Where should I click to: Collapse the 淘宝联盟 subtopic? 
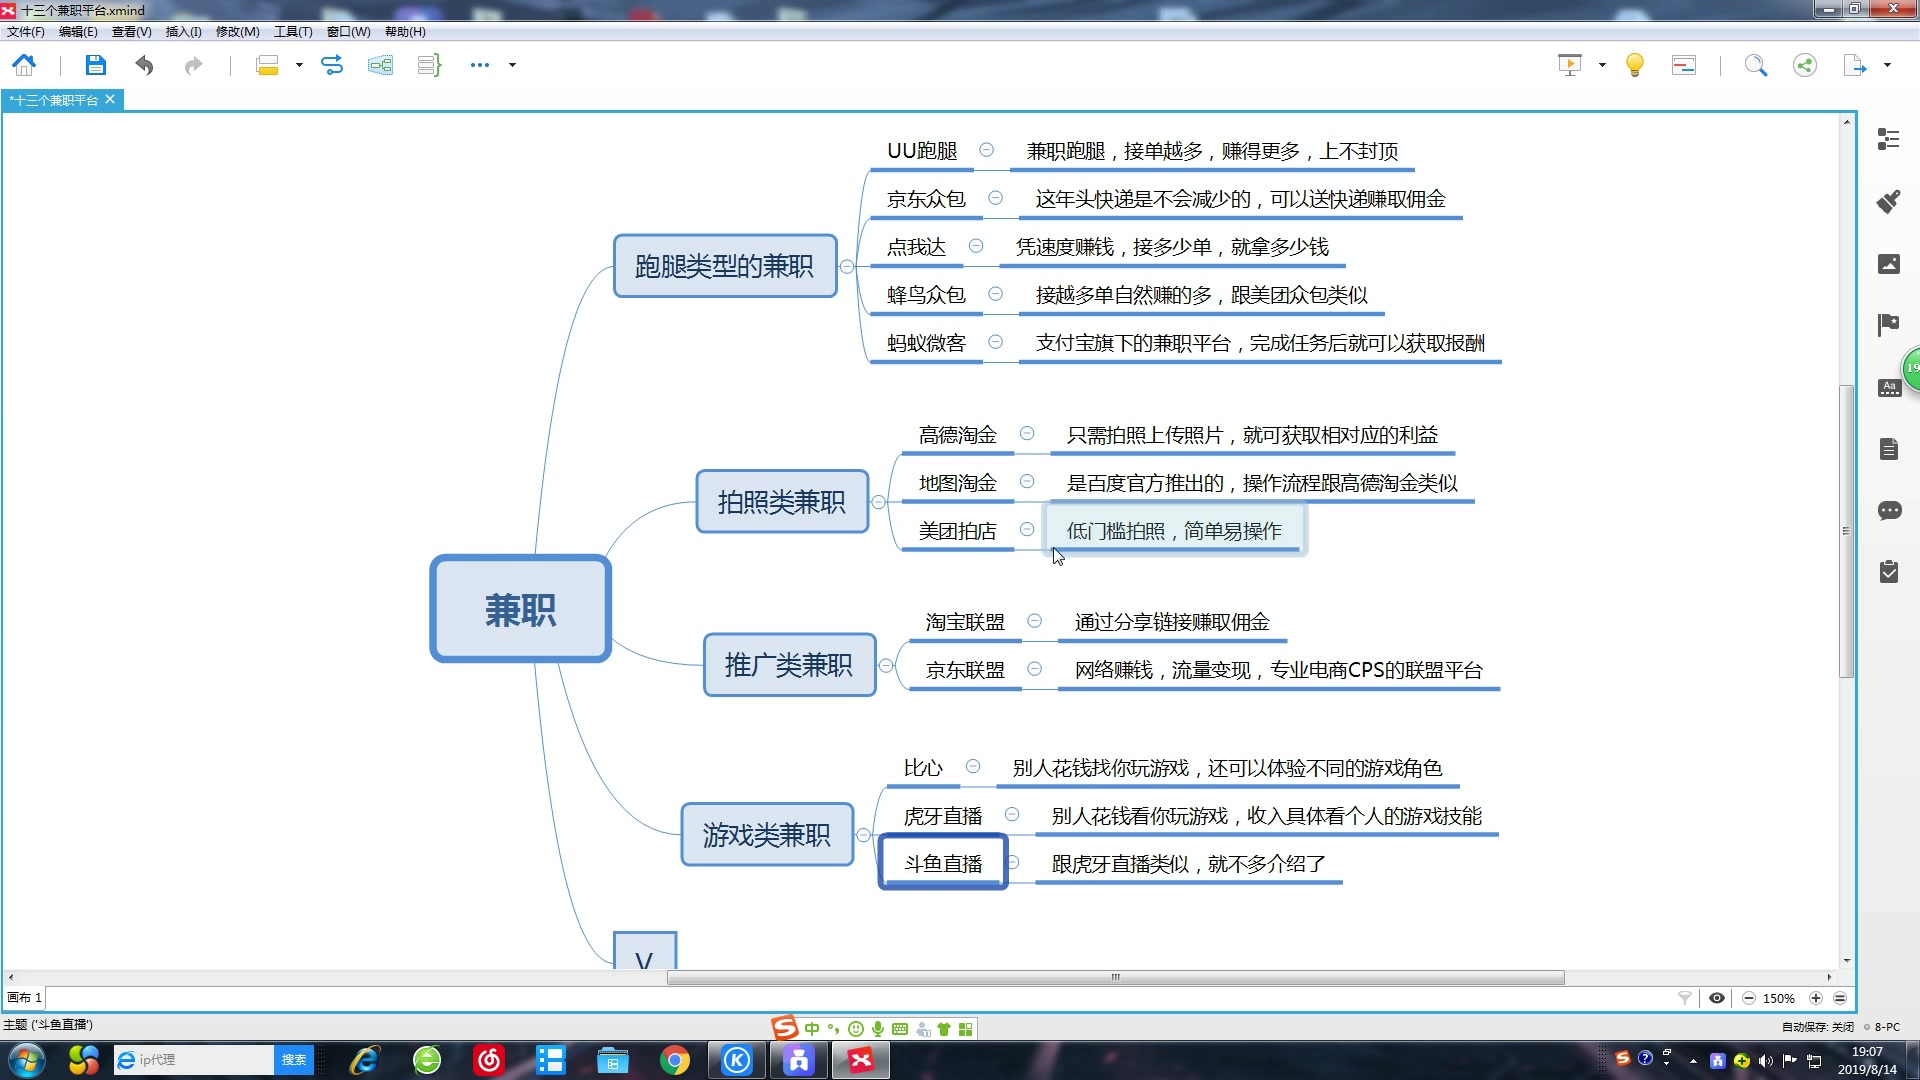1035,620
